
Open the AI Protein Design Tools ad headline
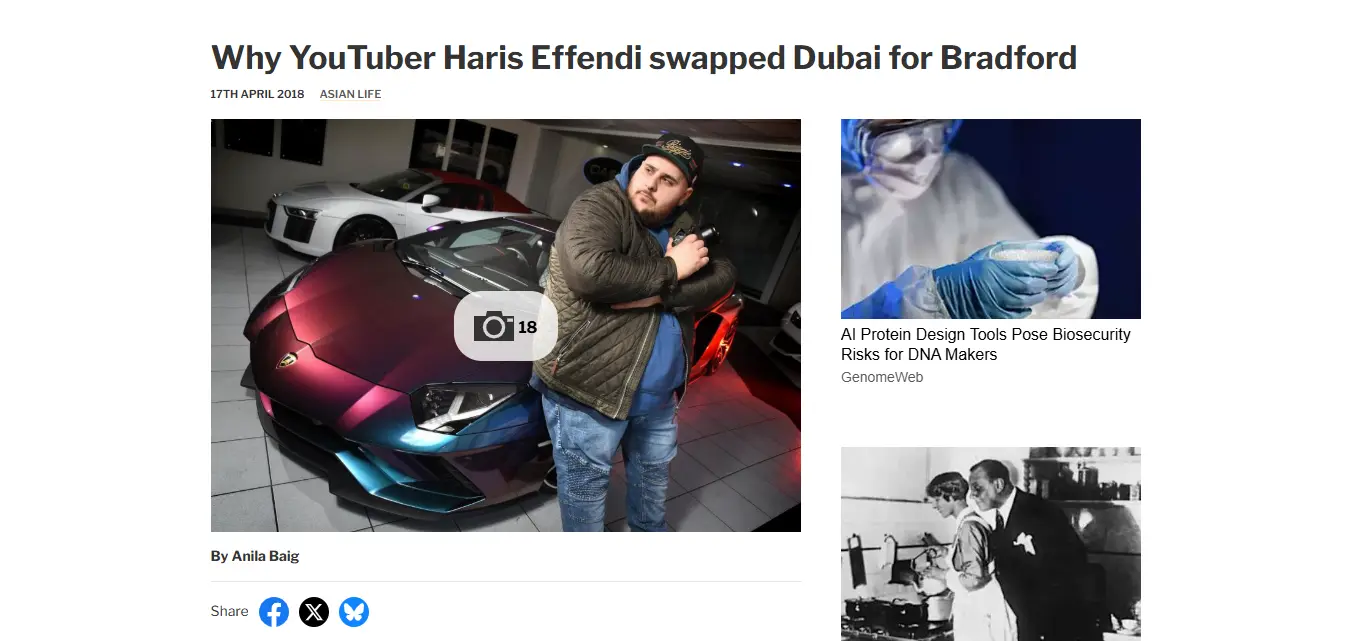[986, 344]
